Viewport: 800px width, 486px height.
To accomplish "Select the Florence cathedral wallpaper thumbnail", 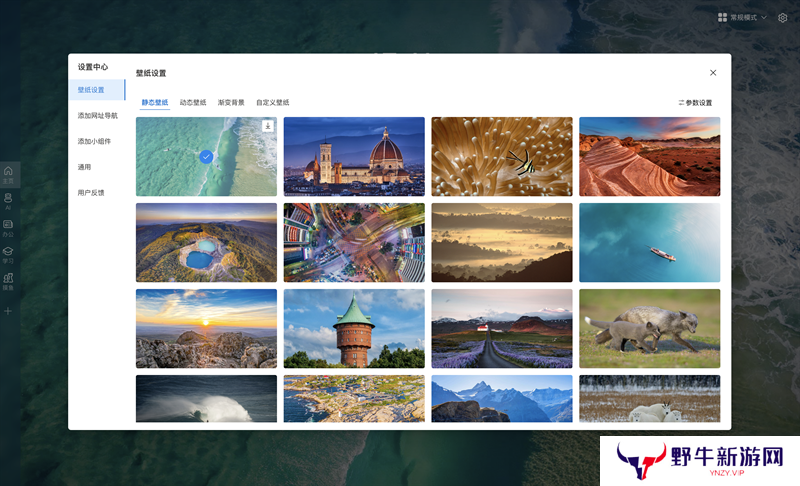I will 354,156.
